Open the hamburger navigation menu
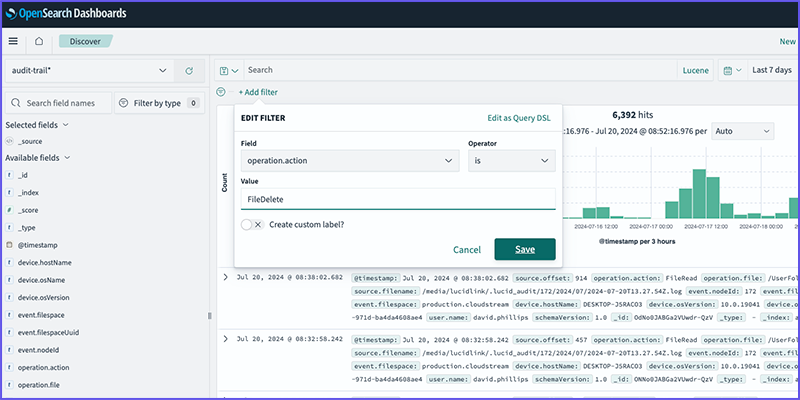Screen dimensions: 800x400 pyautogui.click(x=13, y=41)
